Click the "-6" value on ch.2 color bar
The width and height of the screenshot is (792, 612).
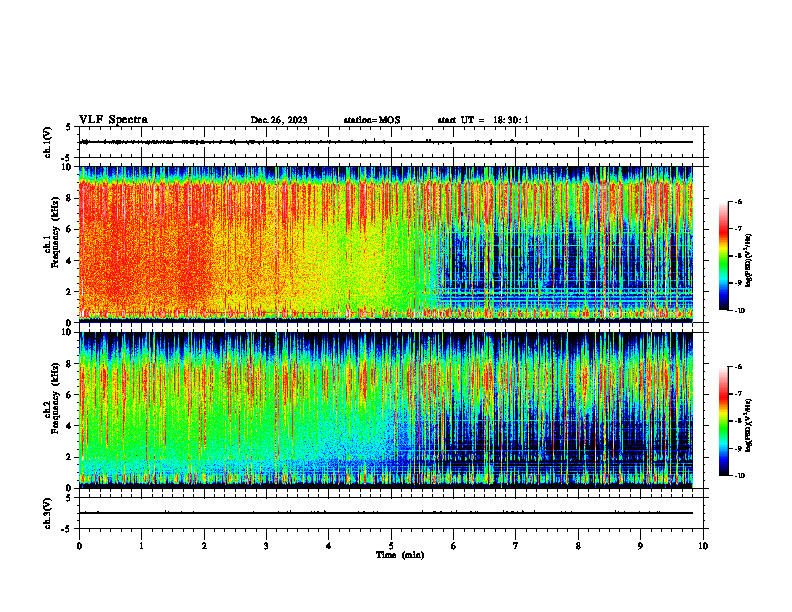pyautogui.click(x=738, y=367)
